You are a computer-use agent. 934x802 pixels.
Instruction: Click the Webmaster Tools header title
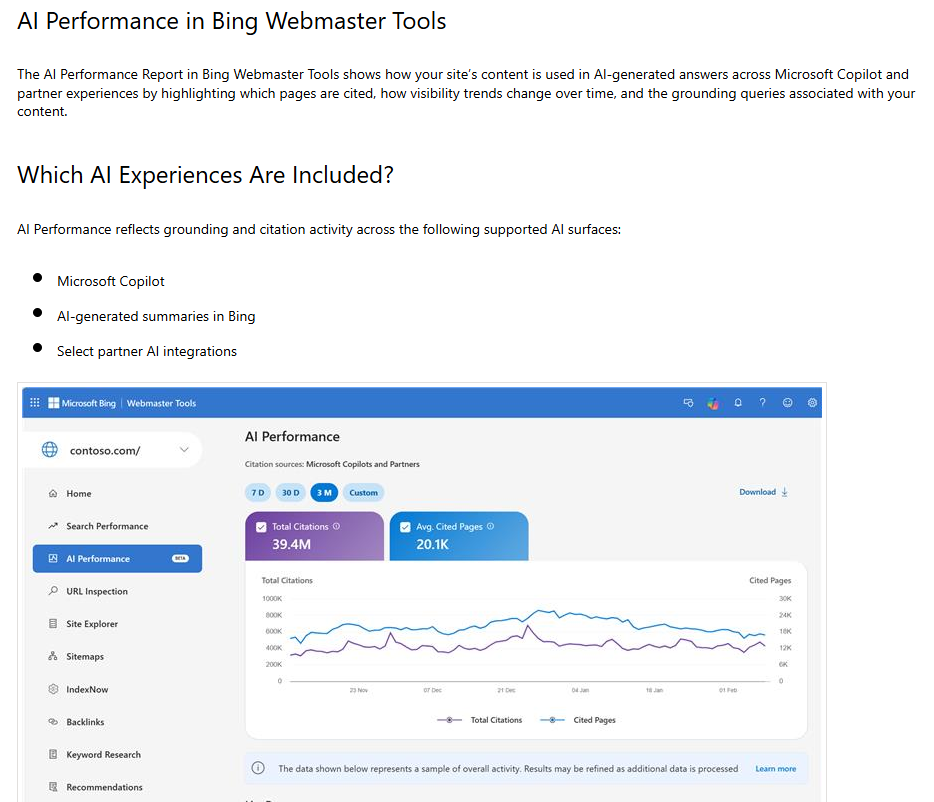(x=161, y=403)
